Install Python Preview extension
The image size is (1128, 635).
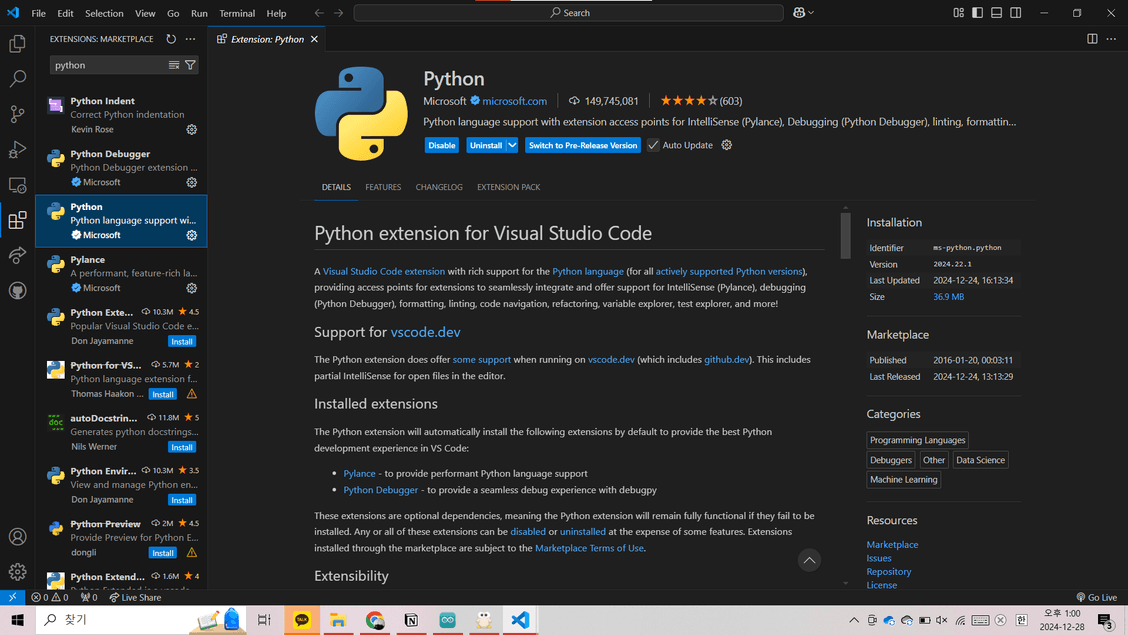[x=163, y=553]
